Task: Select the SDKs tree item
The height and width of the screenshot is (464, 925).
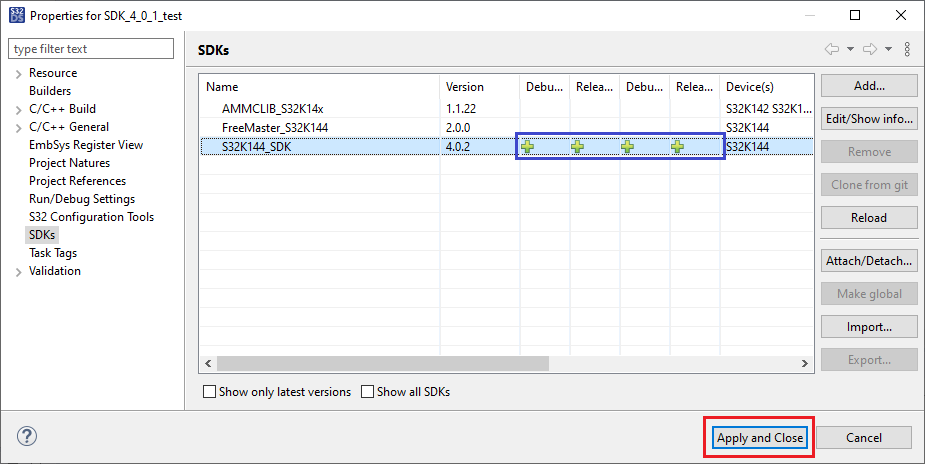Action: tap(42, 235)
